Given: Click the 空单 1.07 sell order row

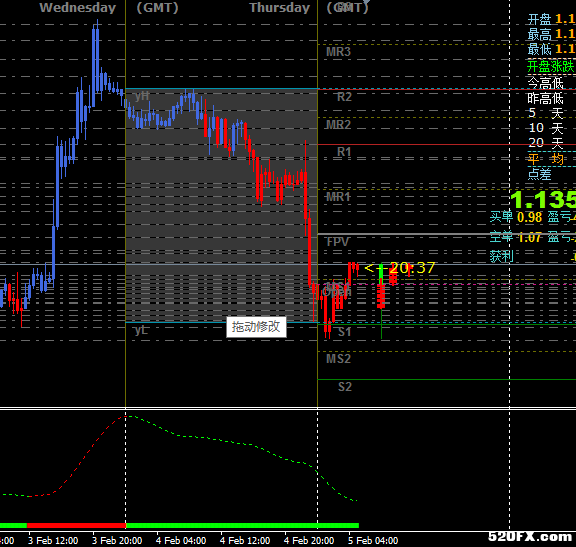Looking at the screenshot, I should click(x=533, y=237).
